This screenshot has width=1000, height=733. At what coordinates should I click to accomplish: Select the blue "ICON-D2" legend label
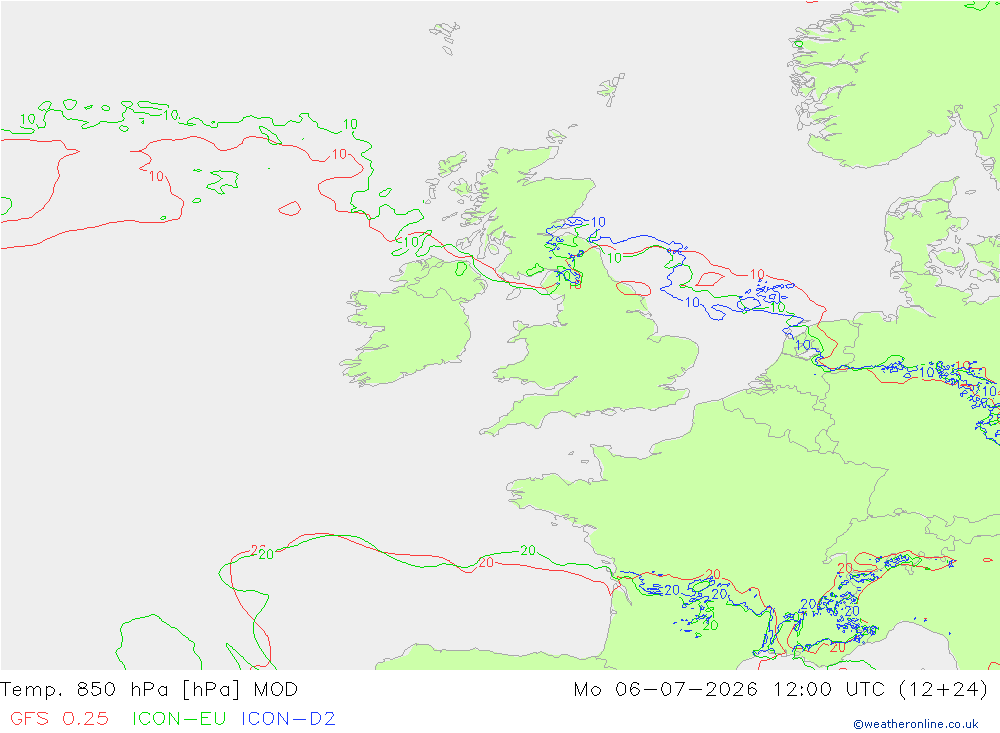(x=288, y=719)
